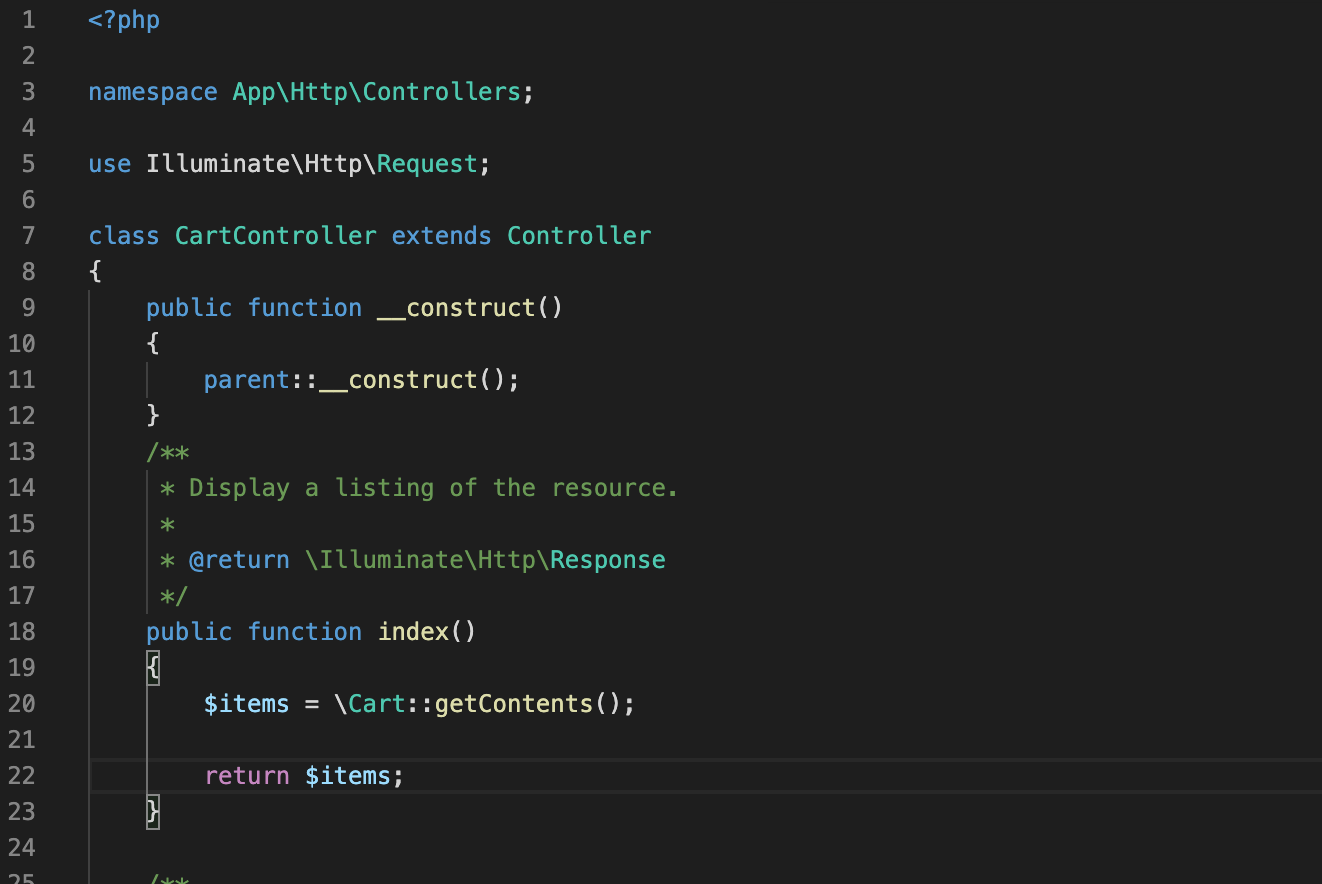Click the public keyword on line 9
Viewport: 1322px width, 884px height.
point(189,308)
